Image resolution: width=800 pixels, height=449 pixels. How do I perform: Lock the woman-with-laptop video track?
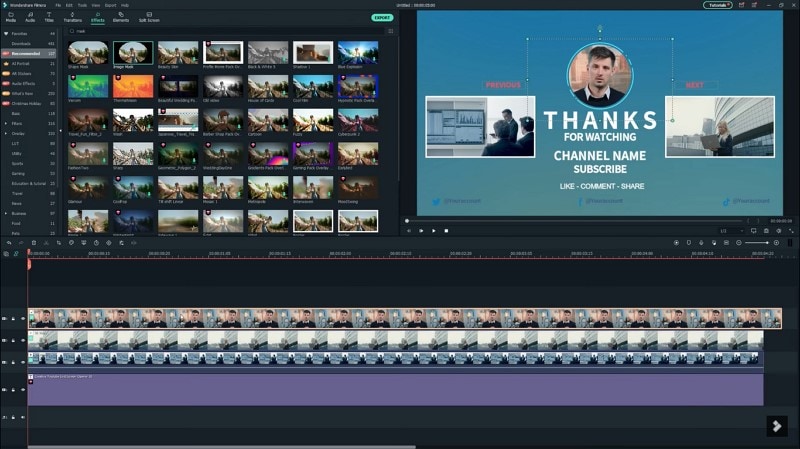[13, 340]
